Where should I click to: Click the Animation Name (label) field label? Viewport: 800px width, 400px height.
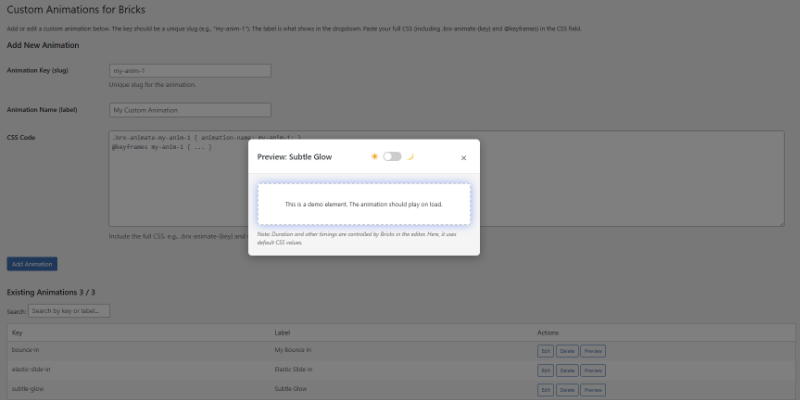42,110
